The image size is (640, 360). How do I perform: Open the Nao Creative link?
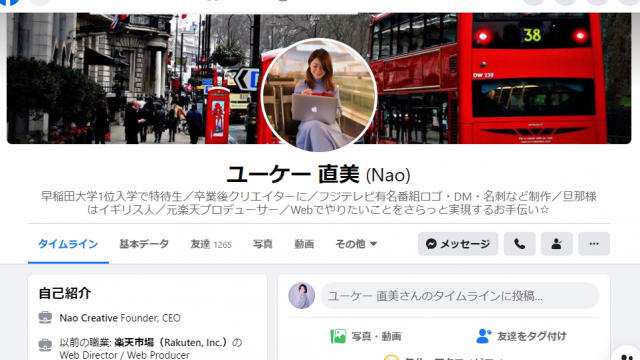click(89, 318)
